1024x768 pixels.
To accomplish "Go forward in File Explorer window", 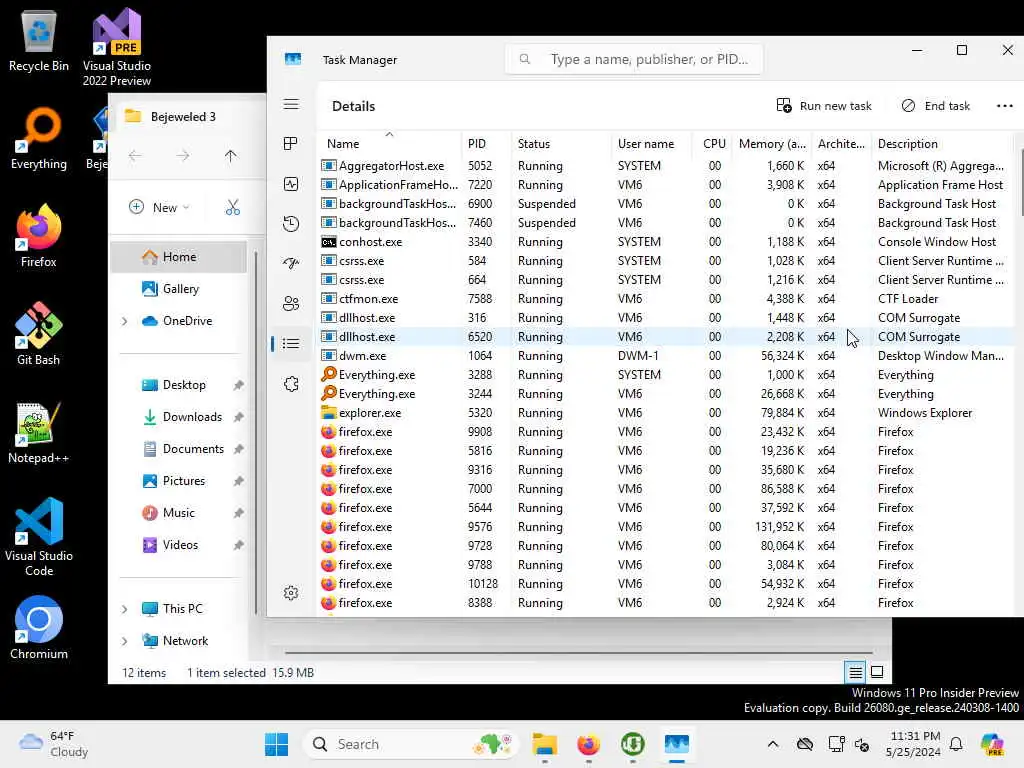I will [x=183, y=155].
